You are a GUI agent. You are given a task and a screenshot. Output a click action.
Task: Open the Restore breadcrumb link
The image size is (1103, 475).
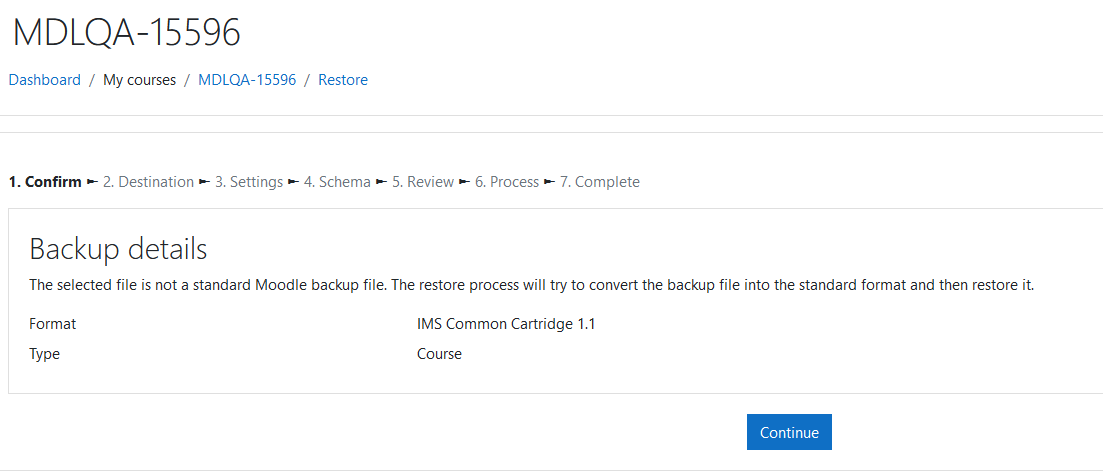(x=343, y=80)
